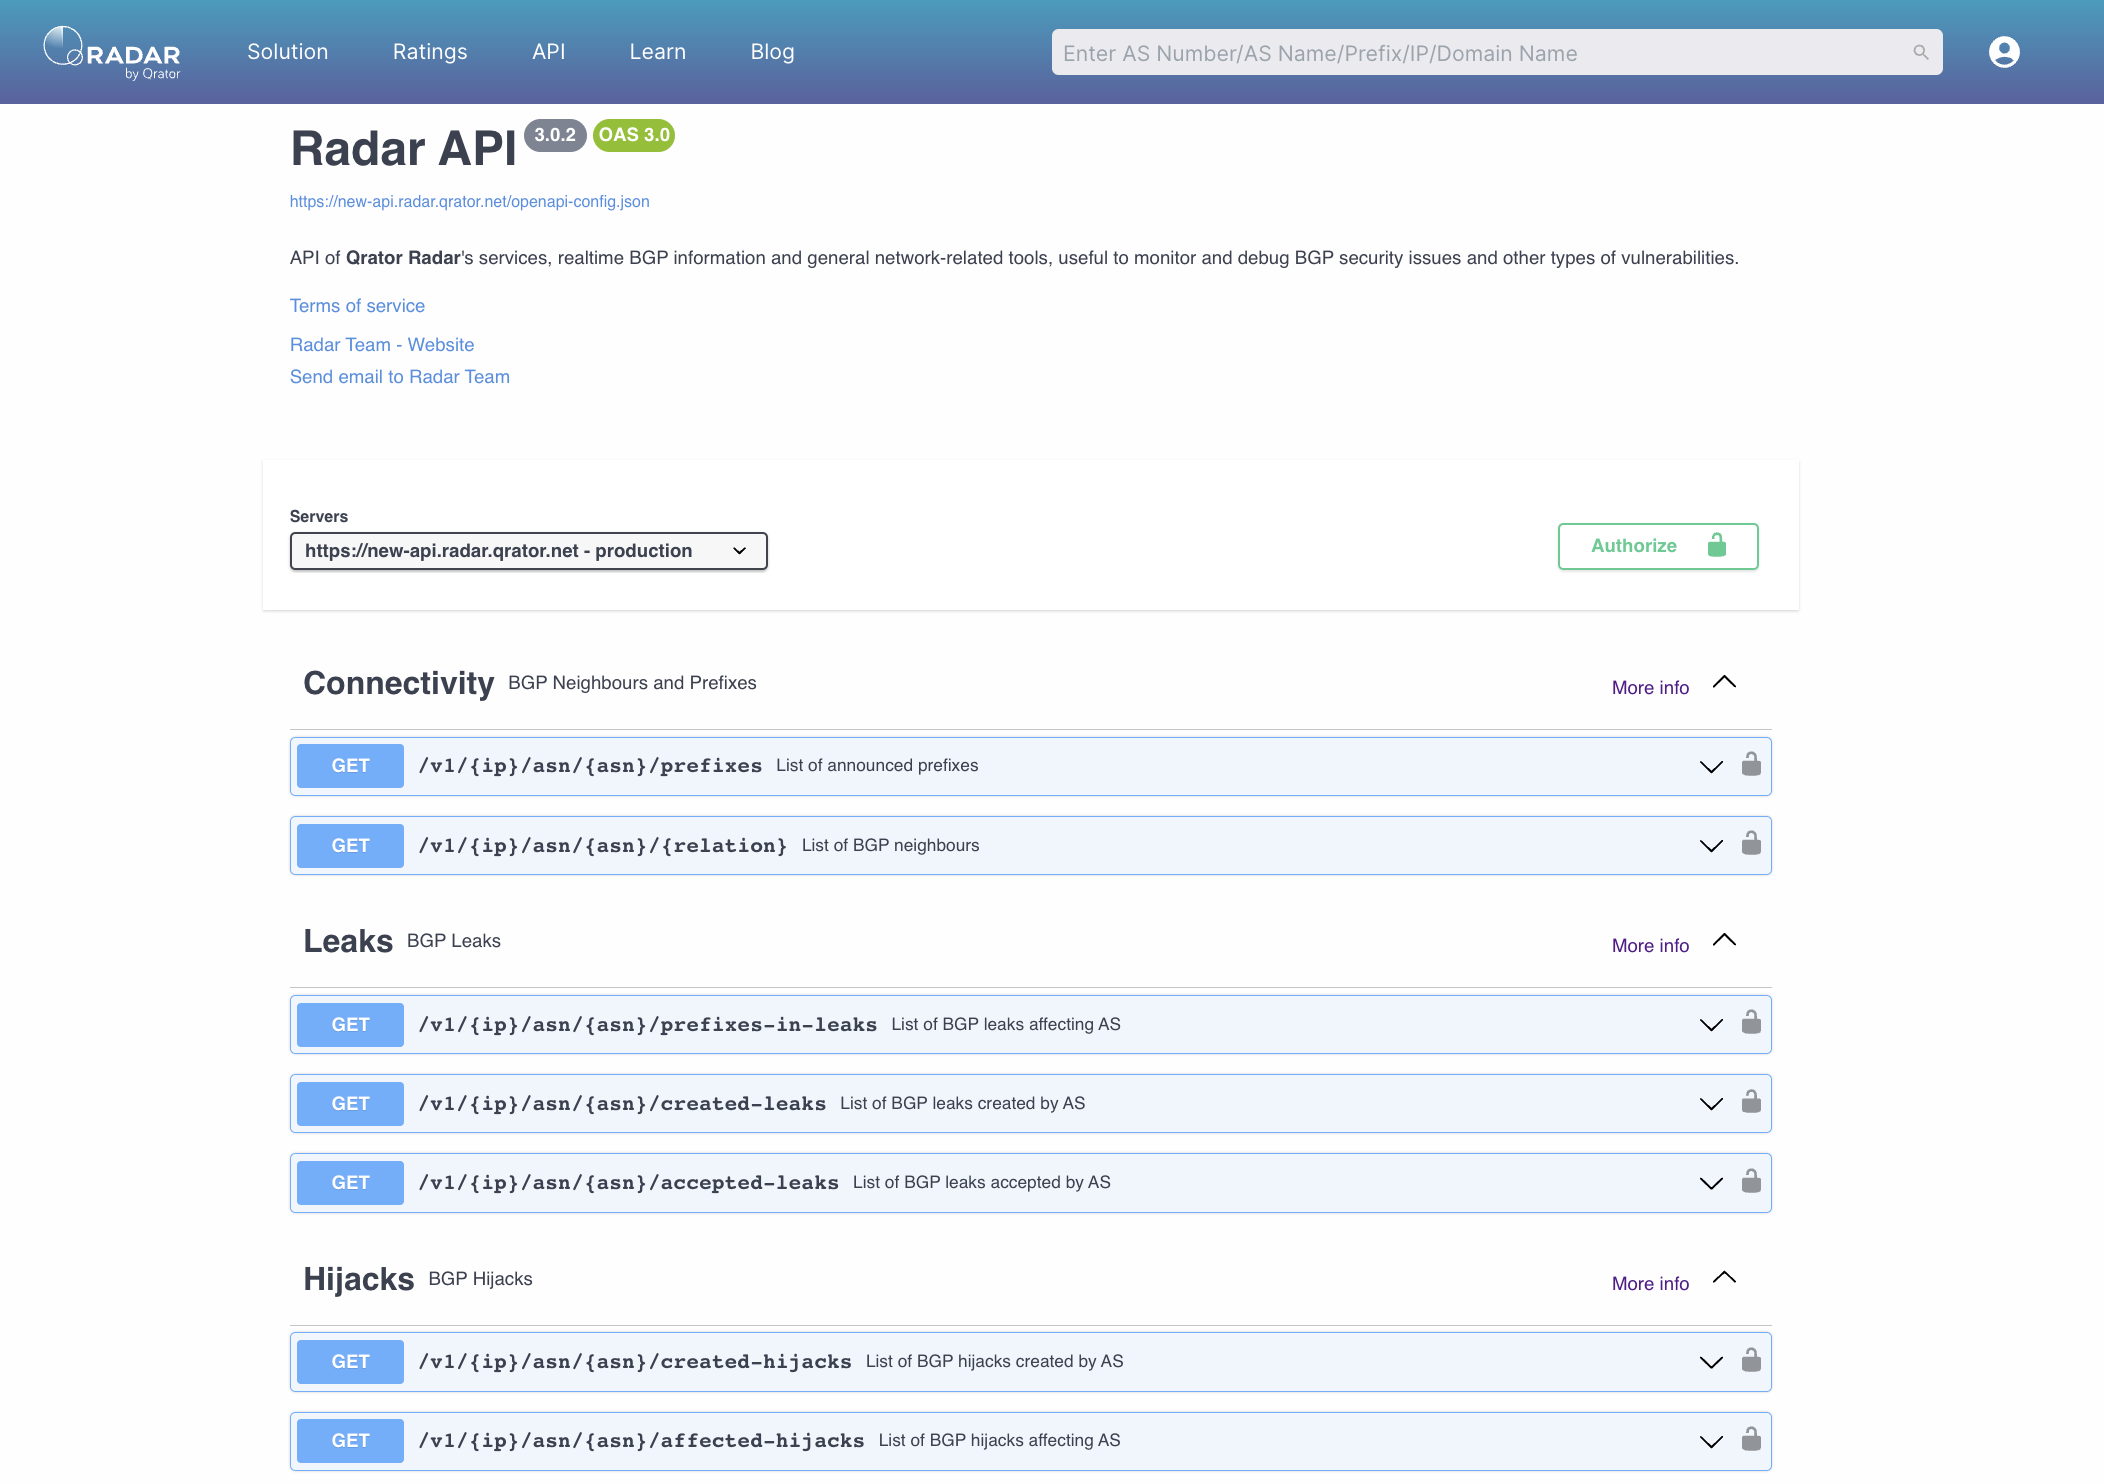Click More info in Hijacks section
The image size is (2104, 1484).
point(1650,1284)
